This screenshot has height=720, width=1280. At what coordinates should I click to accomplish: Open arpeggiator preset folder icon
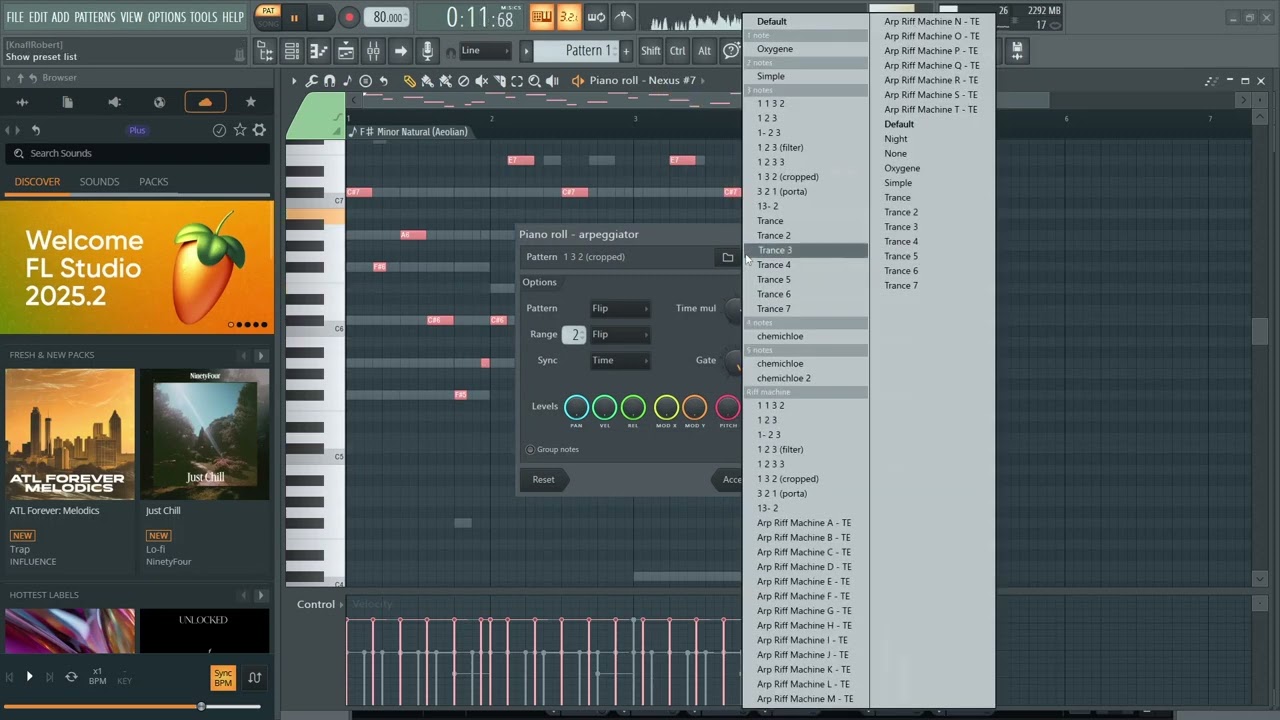(x=728, y=257)
